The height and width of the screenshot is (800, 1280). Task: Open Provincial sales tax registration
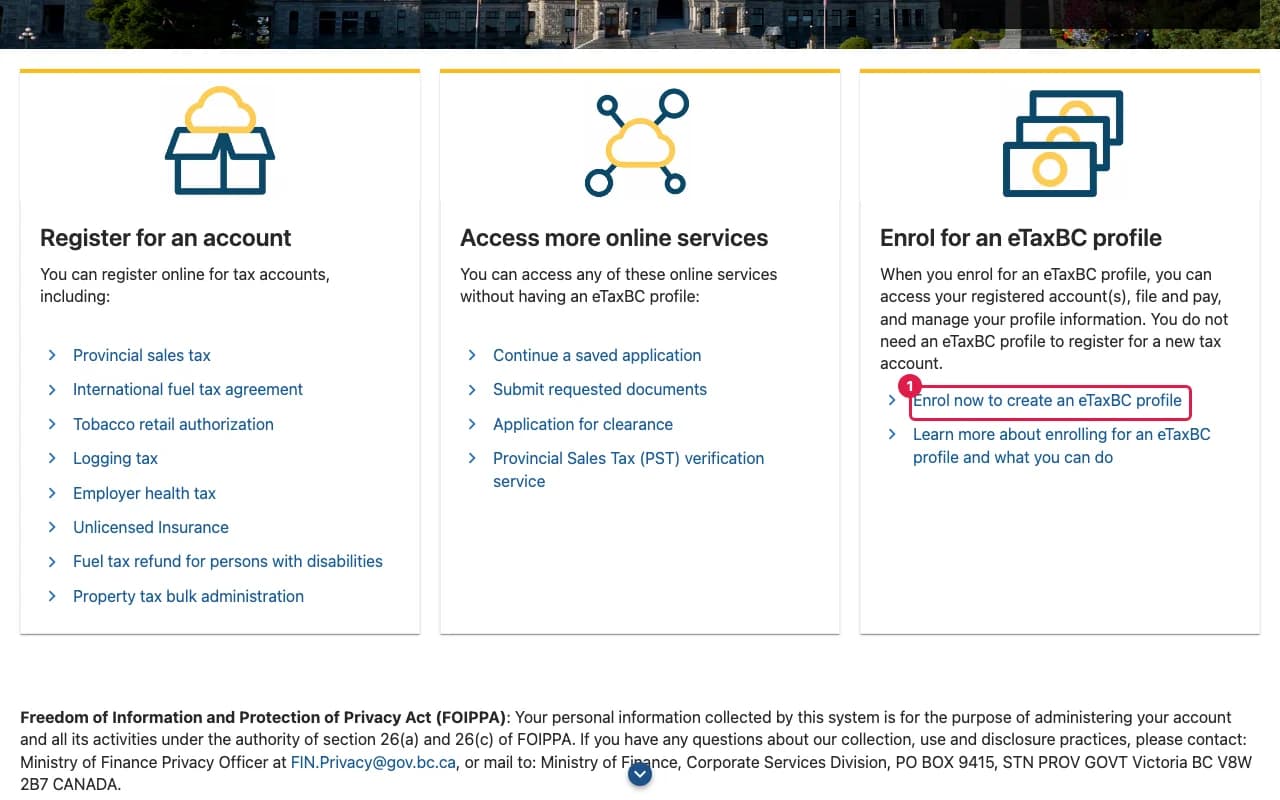[x=142, y=355]
